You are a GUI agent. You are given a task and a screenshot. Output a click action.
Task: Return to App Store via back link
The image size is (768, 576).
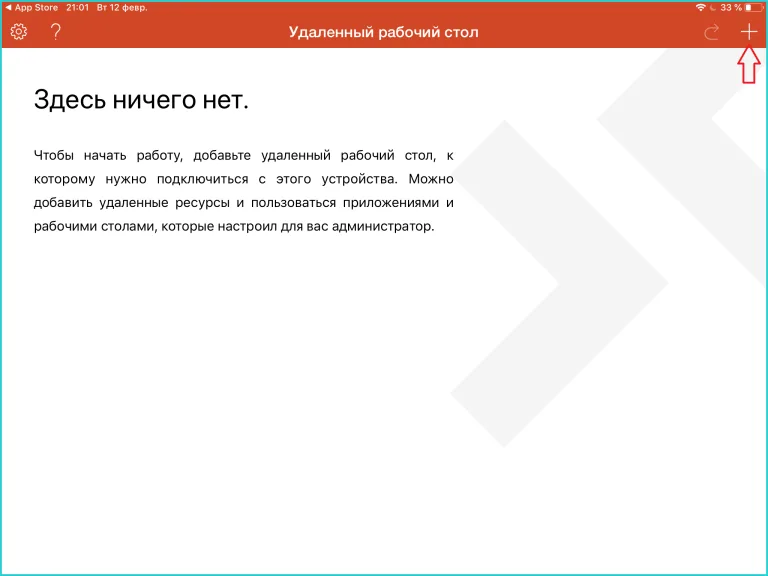click(x=31, y=7)
